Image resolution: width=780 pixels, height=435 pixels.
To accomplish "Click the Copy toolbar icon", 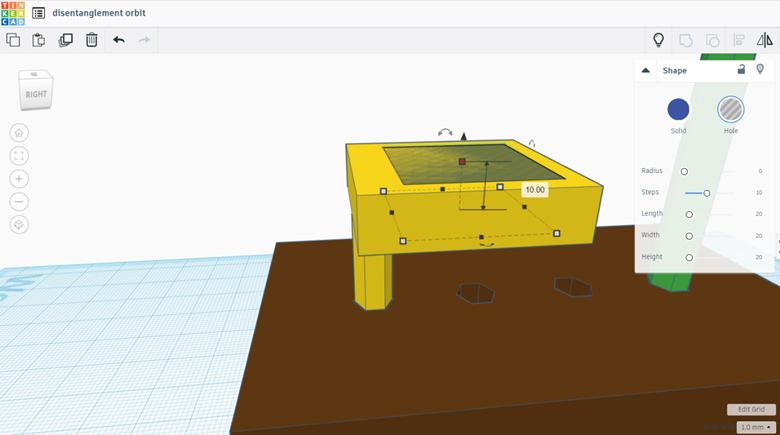I will coord(13,40).
